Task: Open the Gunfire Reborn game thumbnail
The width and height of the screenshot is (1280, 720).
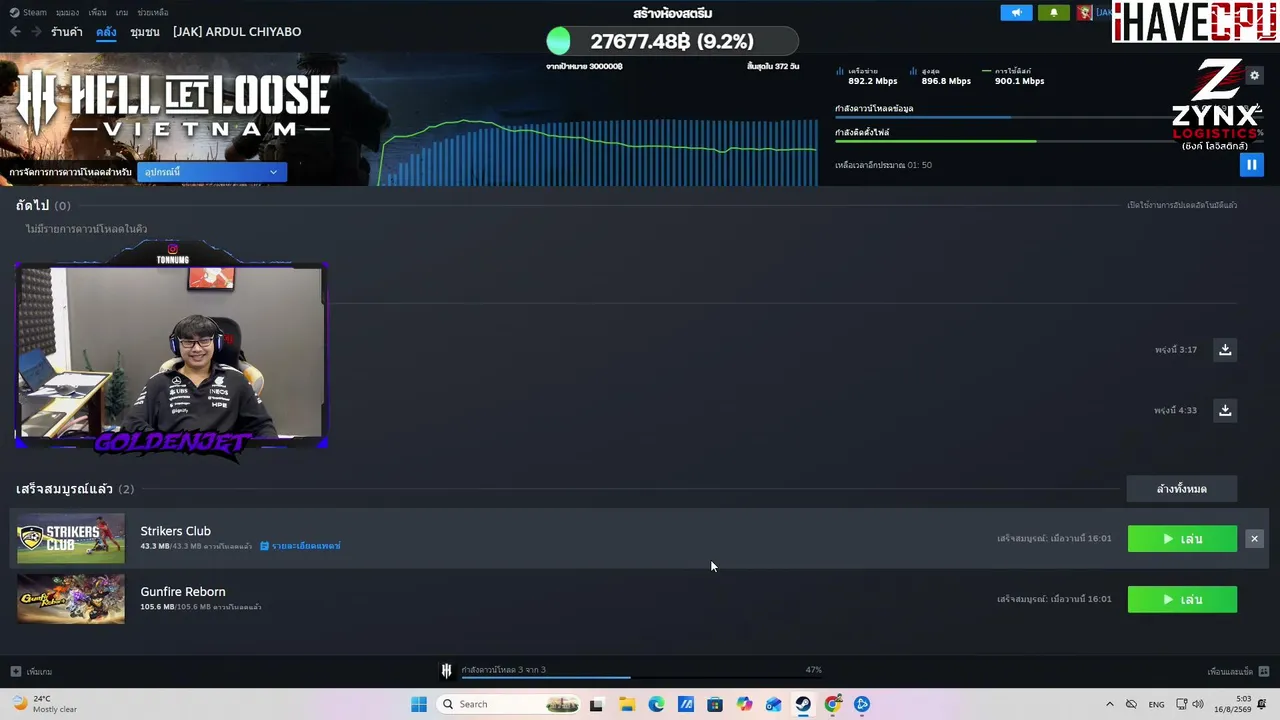Action: (x=71, y=599)
